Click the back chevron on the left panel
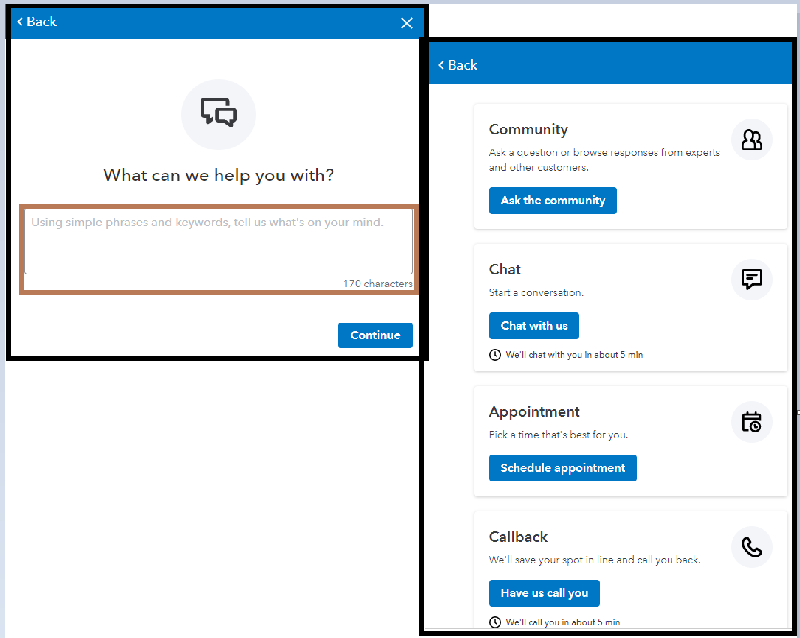Screen dimensions: 800x638 (19, 22)
